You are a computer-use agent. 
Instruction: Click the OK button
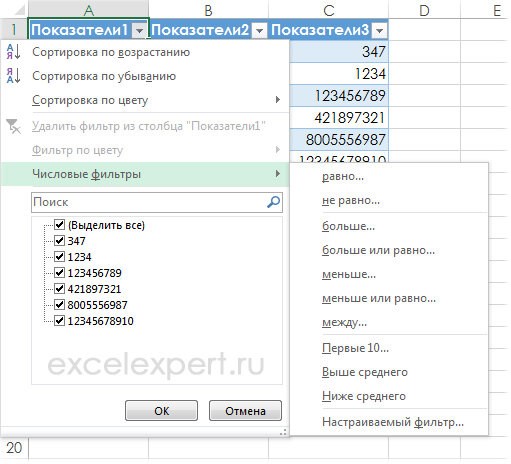[x=161, y=411]
